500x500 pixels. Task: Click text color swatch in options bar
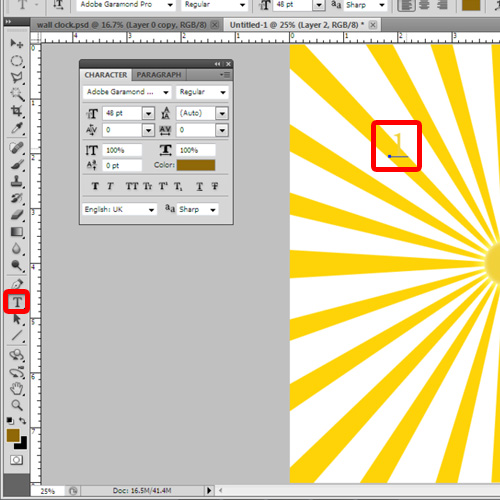click(x=471, y=5)
